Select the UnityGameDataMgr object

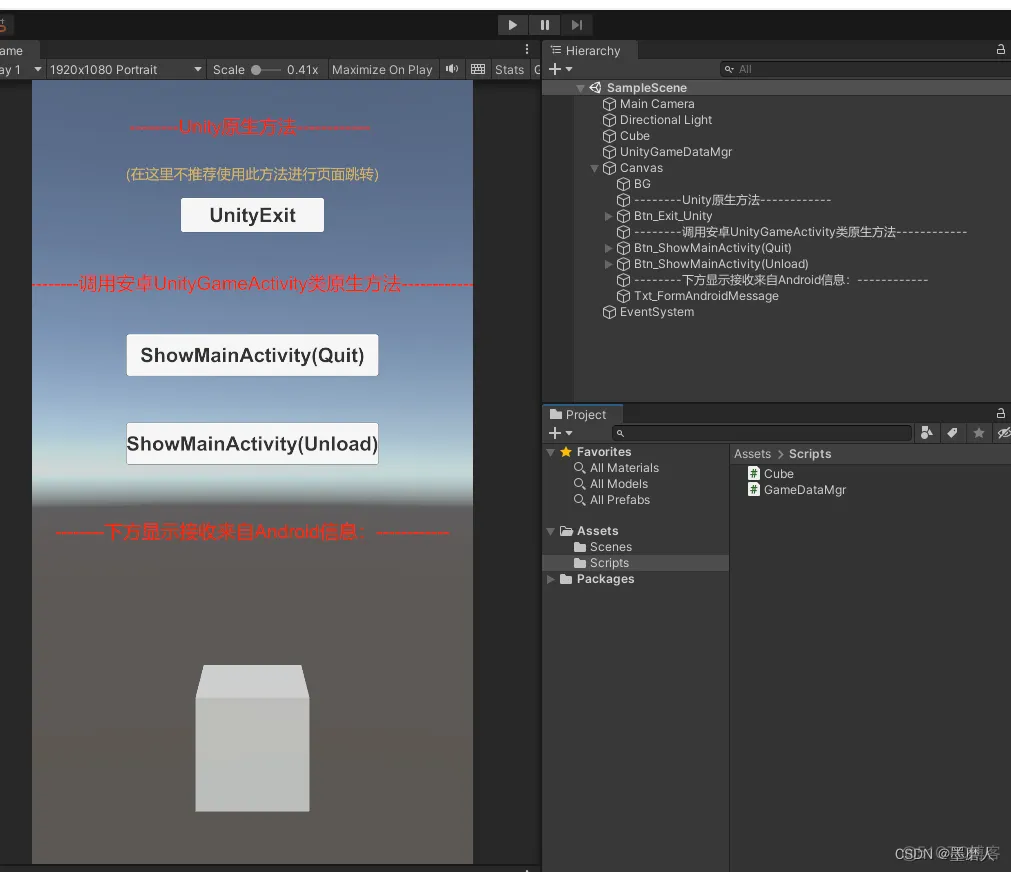676,152
